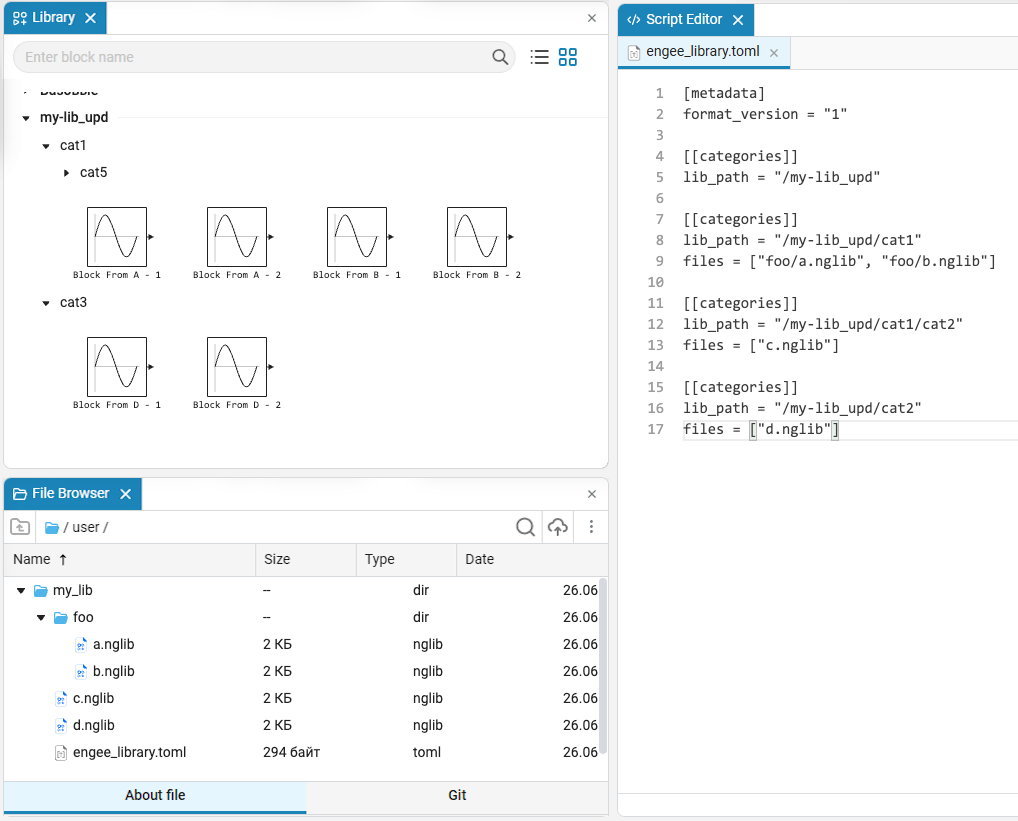Select the Script Editor tab

tap(686, 19)
